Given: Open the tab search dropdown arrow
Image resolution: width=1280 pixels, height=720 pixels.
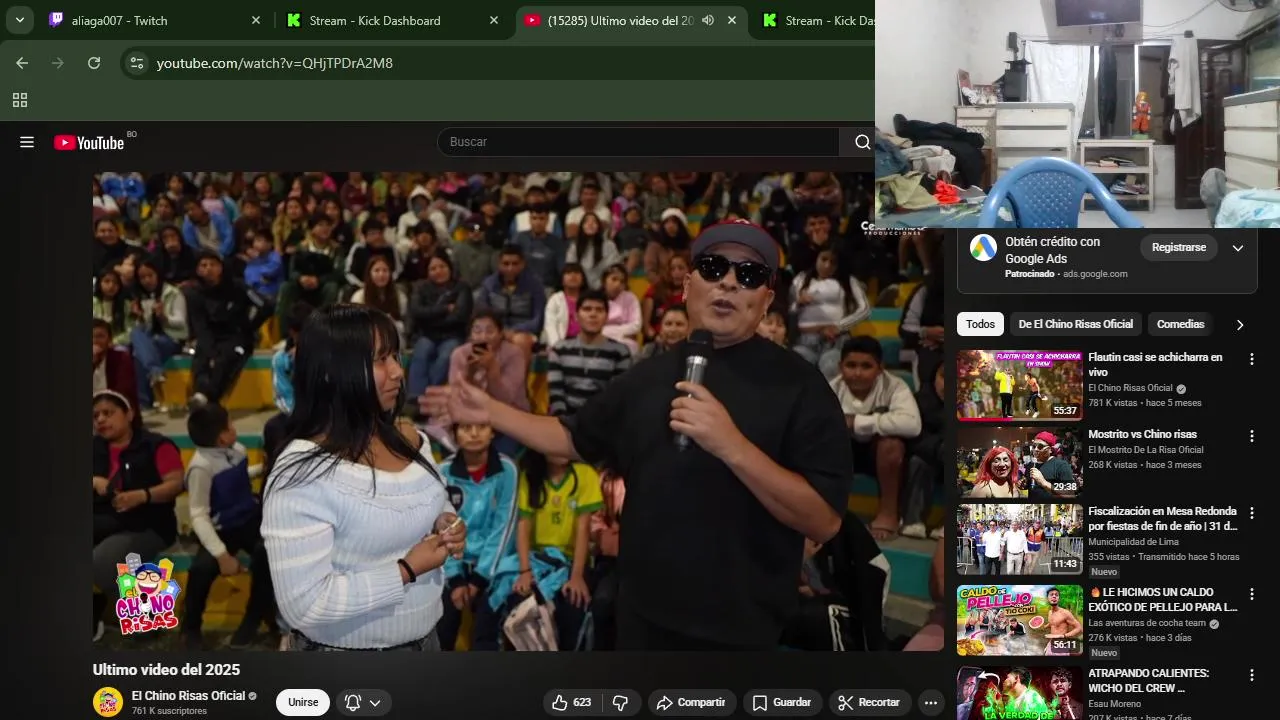Looking at the screenshot, I should [19, 20].
